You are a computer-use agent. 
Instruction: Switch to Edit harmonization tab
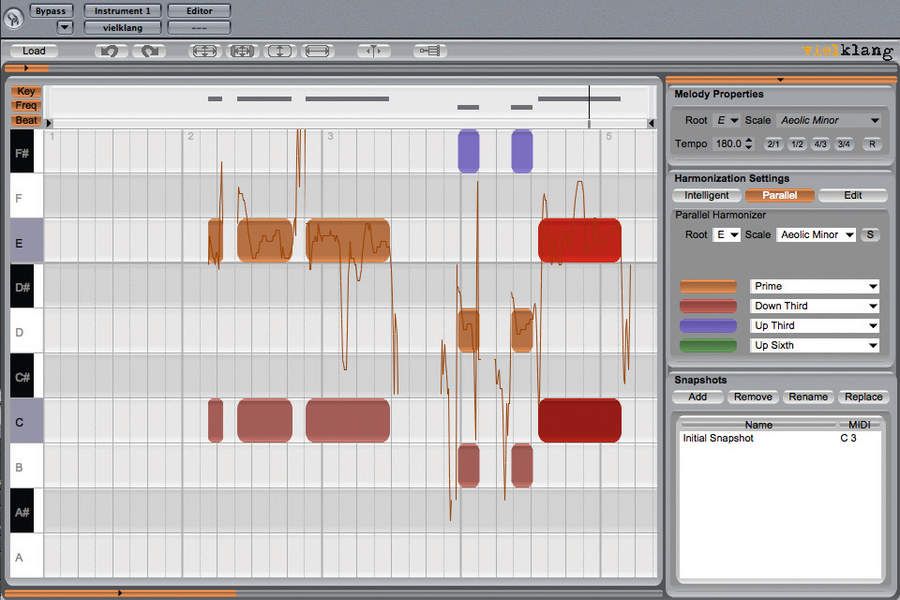tap(853, 195)
